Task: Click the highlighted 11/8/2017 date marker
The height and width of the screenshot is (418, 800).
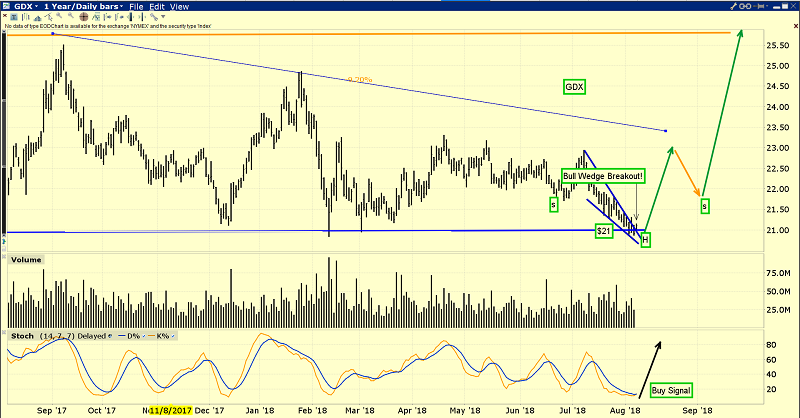Action: point(171,410)
